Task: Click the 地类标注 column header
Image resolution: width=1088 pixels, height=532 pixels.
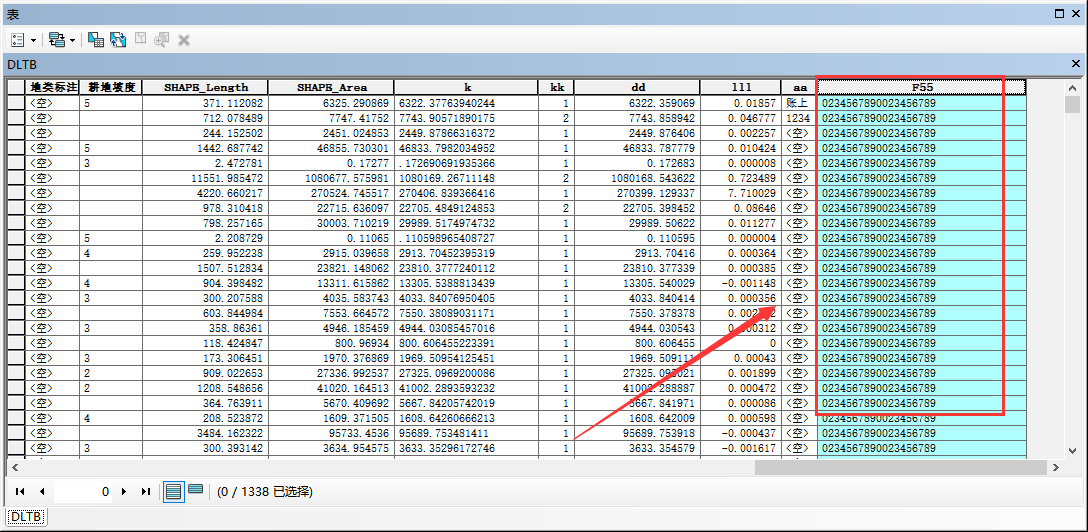Action: point(52,87)
